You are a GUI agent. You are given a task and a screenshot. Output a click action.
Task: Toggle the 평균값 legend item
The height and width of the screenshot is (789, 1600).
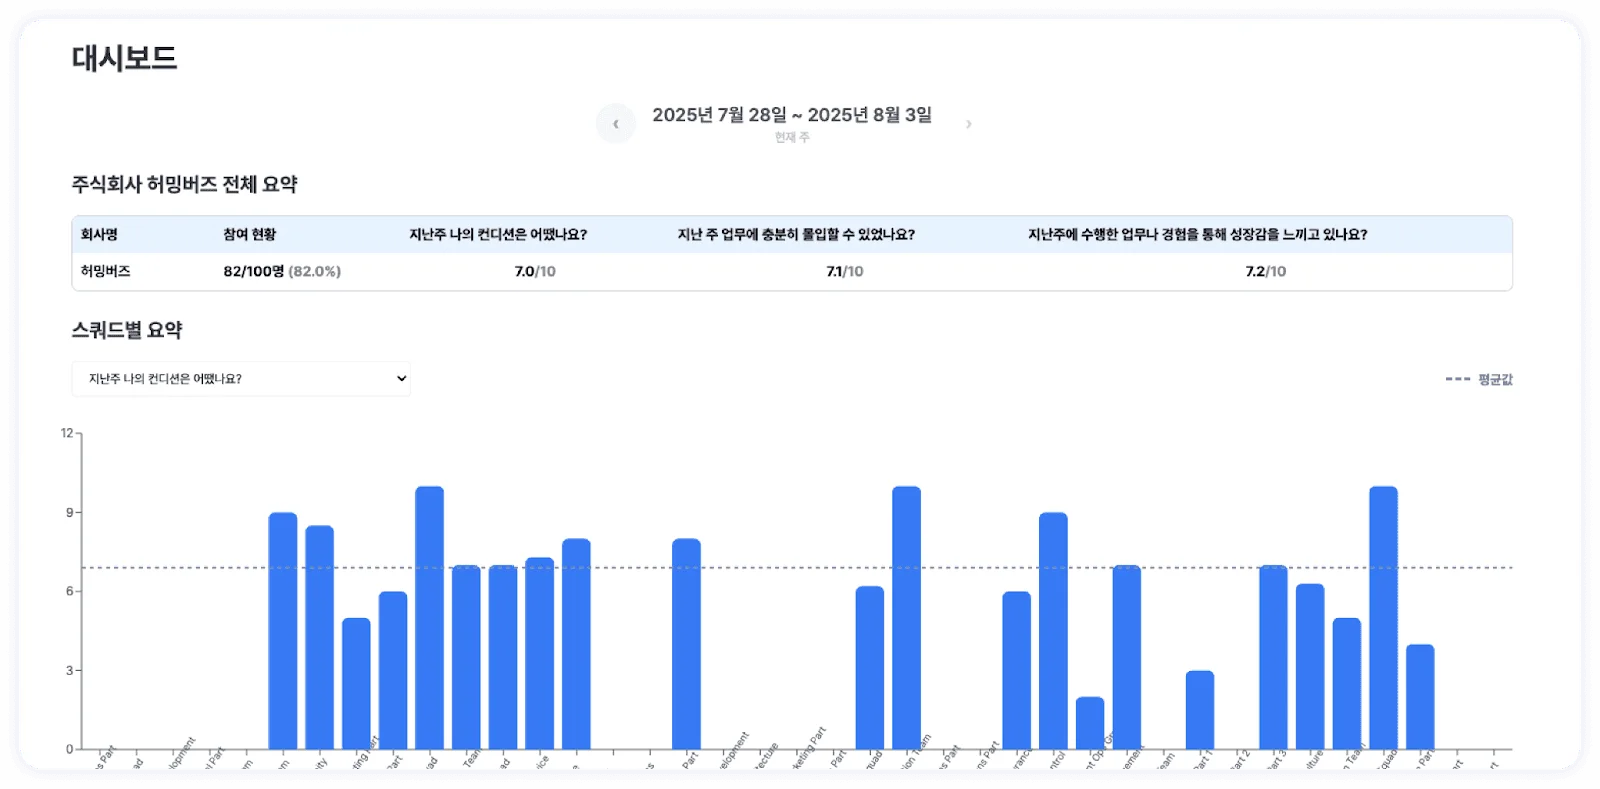tap(1479, 380)
